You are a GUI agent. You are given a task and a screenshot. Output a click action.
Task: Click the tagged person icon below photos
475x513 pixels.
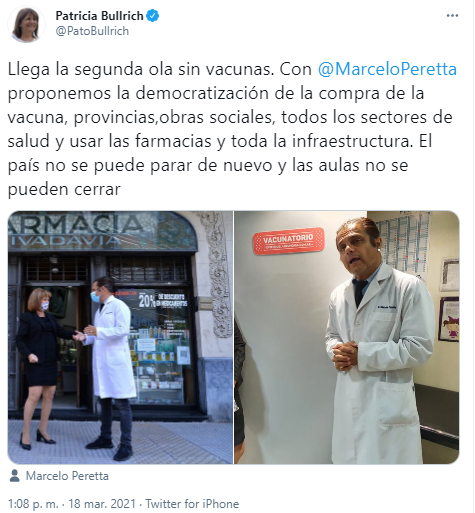(x=14, y=476)
